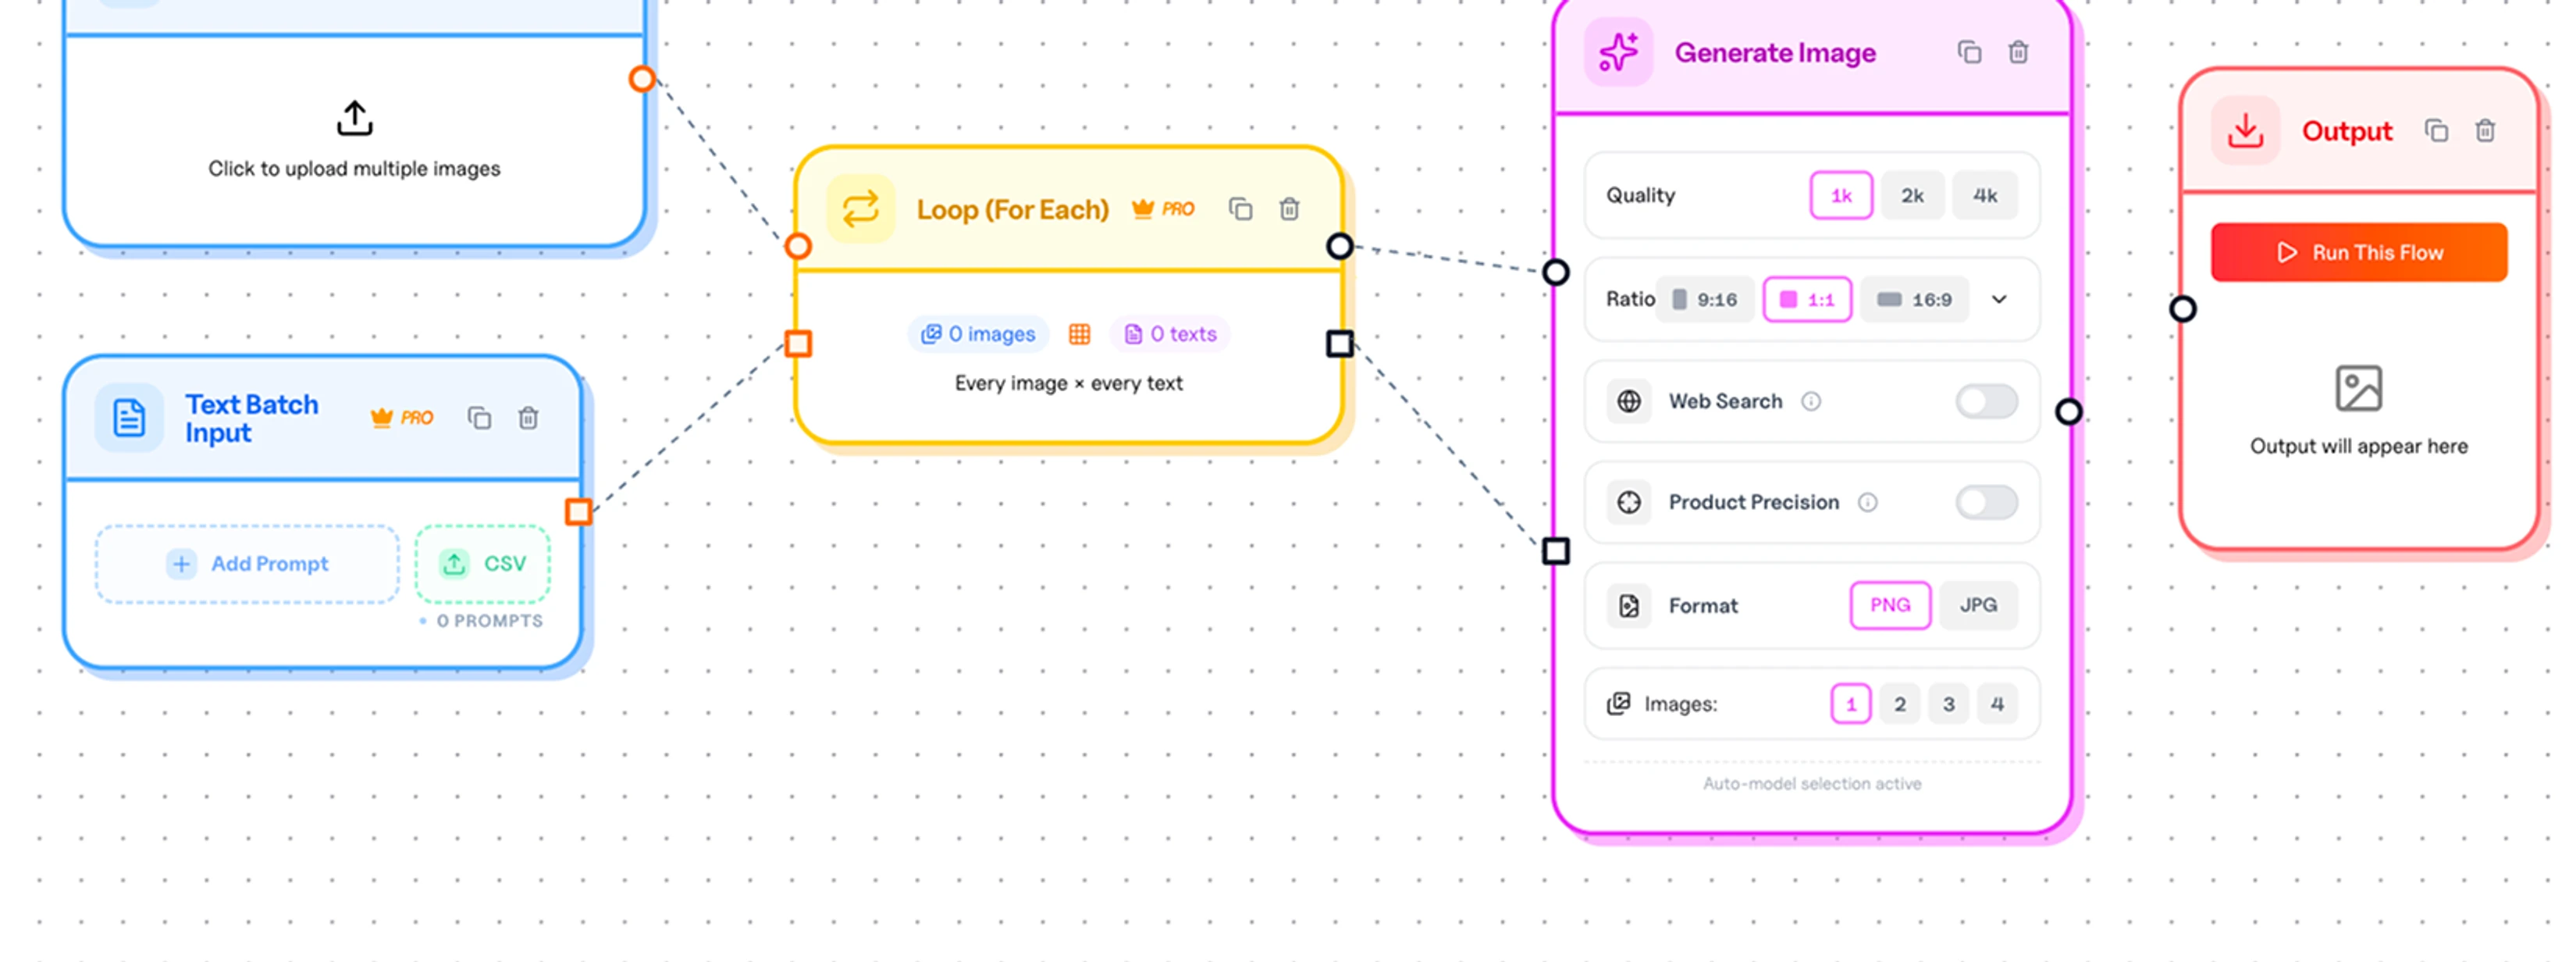Click Generate Image right output port

(x=2069, y=412)
